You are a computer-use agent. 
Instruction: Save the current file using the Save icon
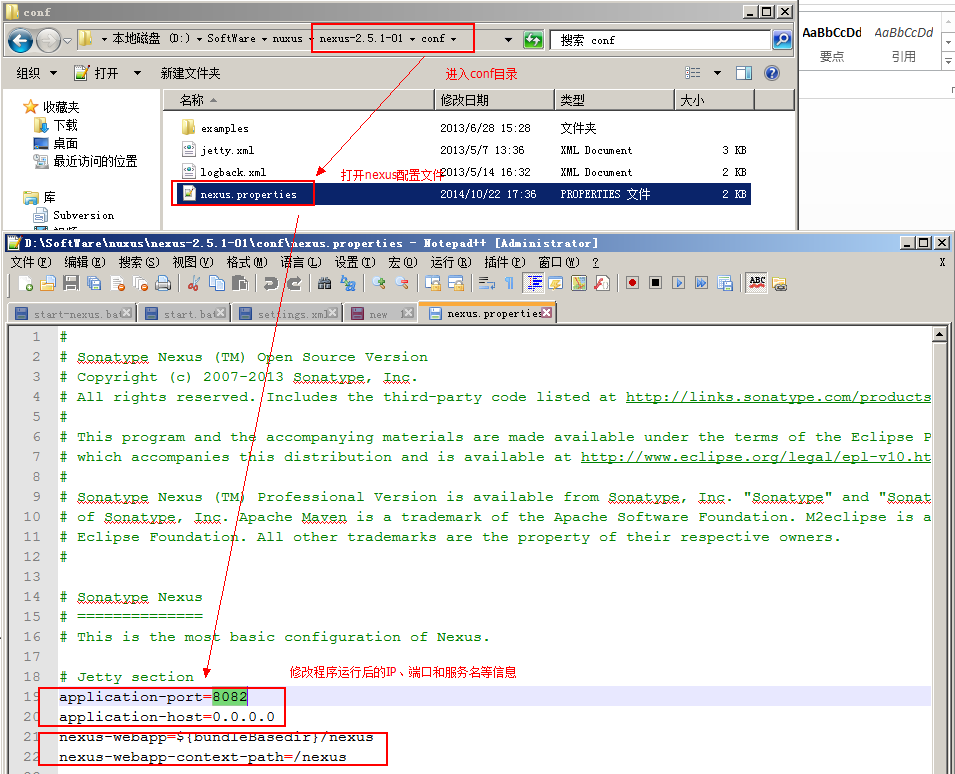point(71,283)
